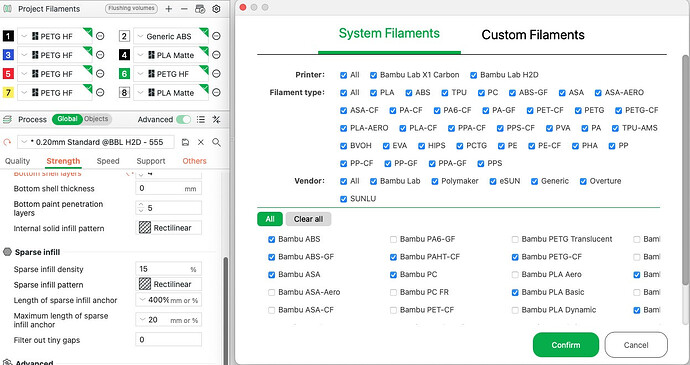Toggle the Advanced mode switch
Viewport: 690px width, 365px height.
(x=184, y=119)
